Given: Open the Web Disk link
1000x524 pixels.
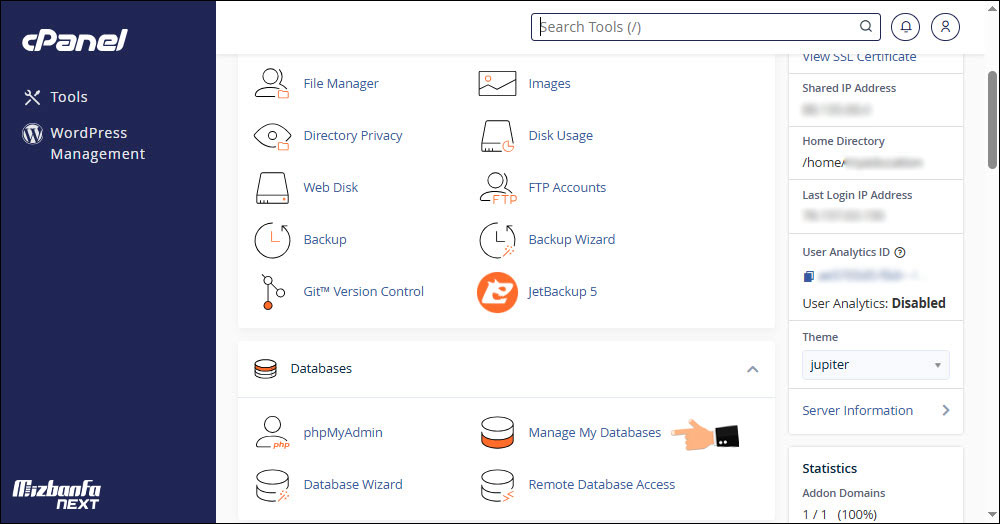Looking at the screenshot, I should pos(331,187).
